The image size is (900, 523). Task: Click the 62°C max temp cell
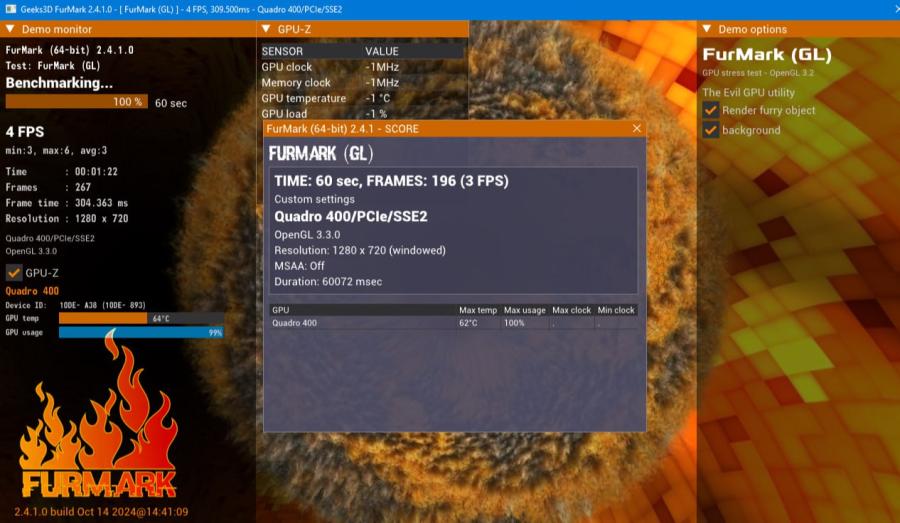coord(468,323)
